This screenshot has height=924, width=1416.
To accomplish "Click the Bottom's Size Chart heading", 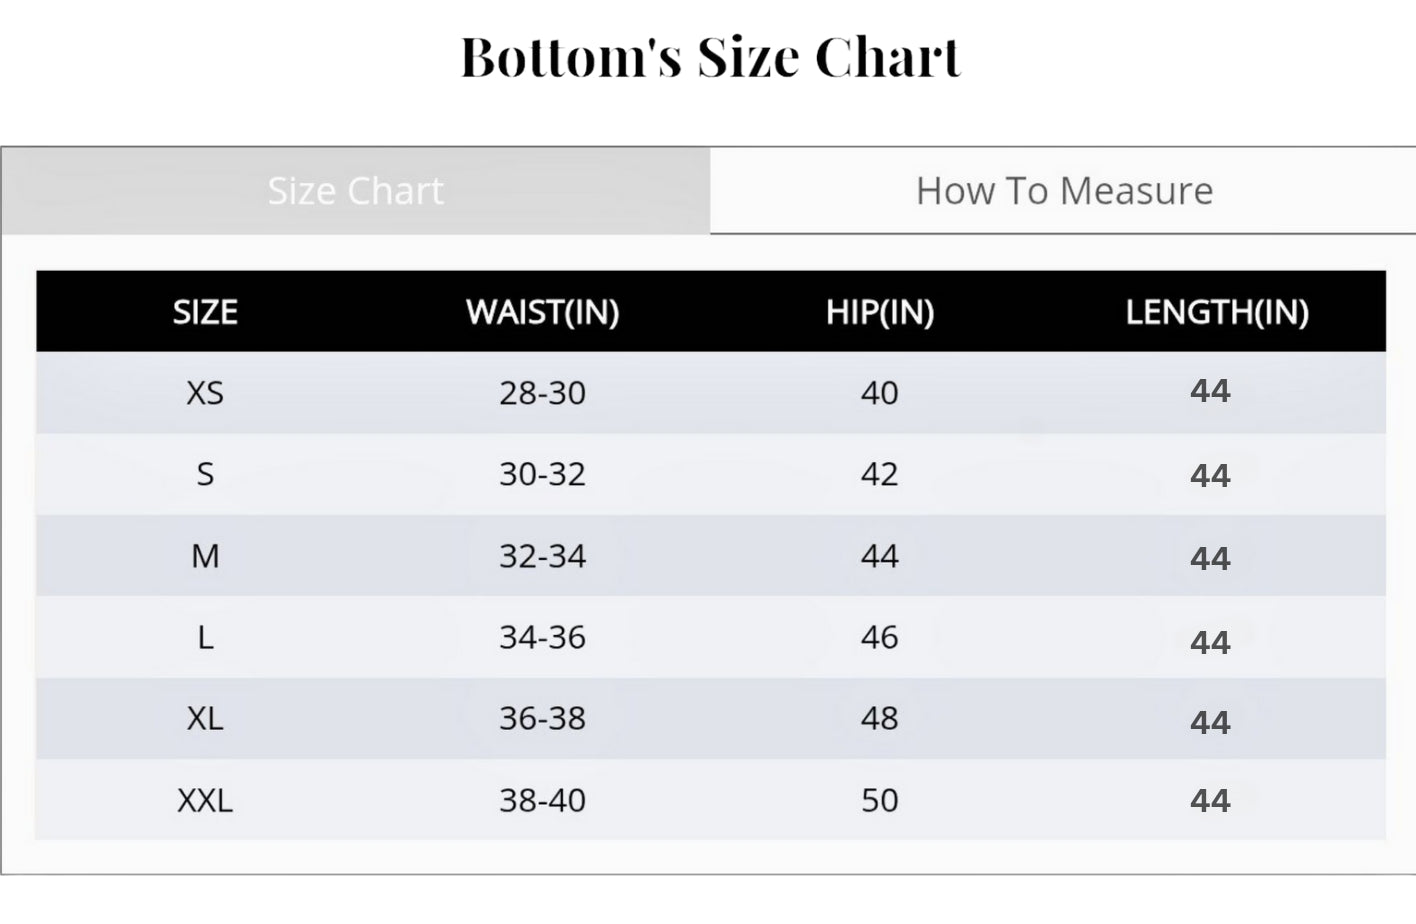I will coord(710,57).
